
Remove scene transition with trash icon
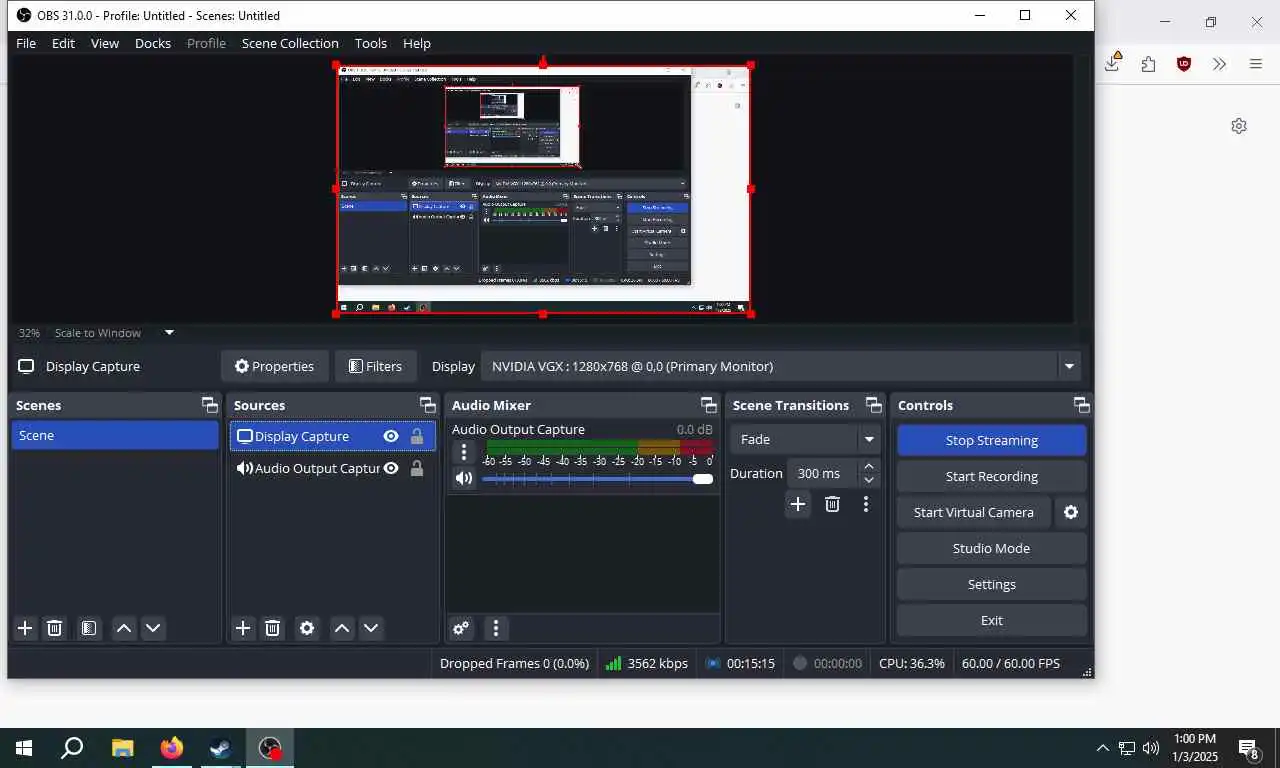[832, 504]
